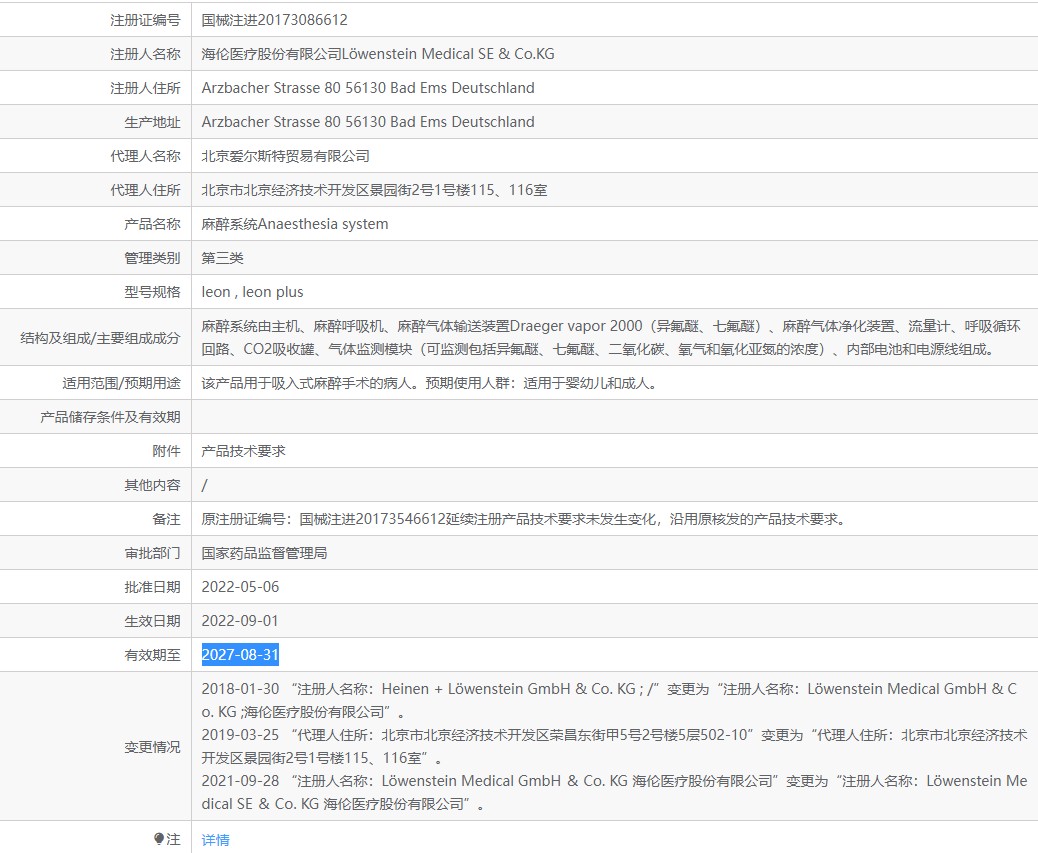Click management category value 第三类
The image size is (1038, 853).
pos(222,258)
